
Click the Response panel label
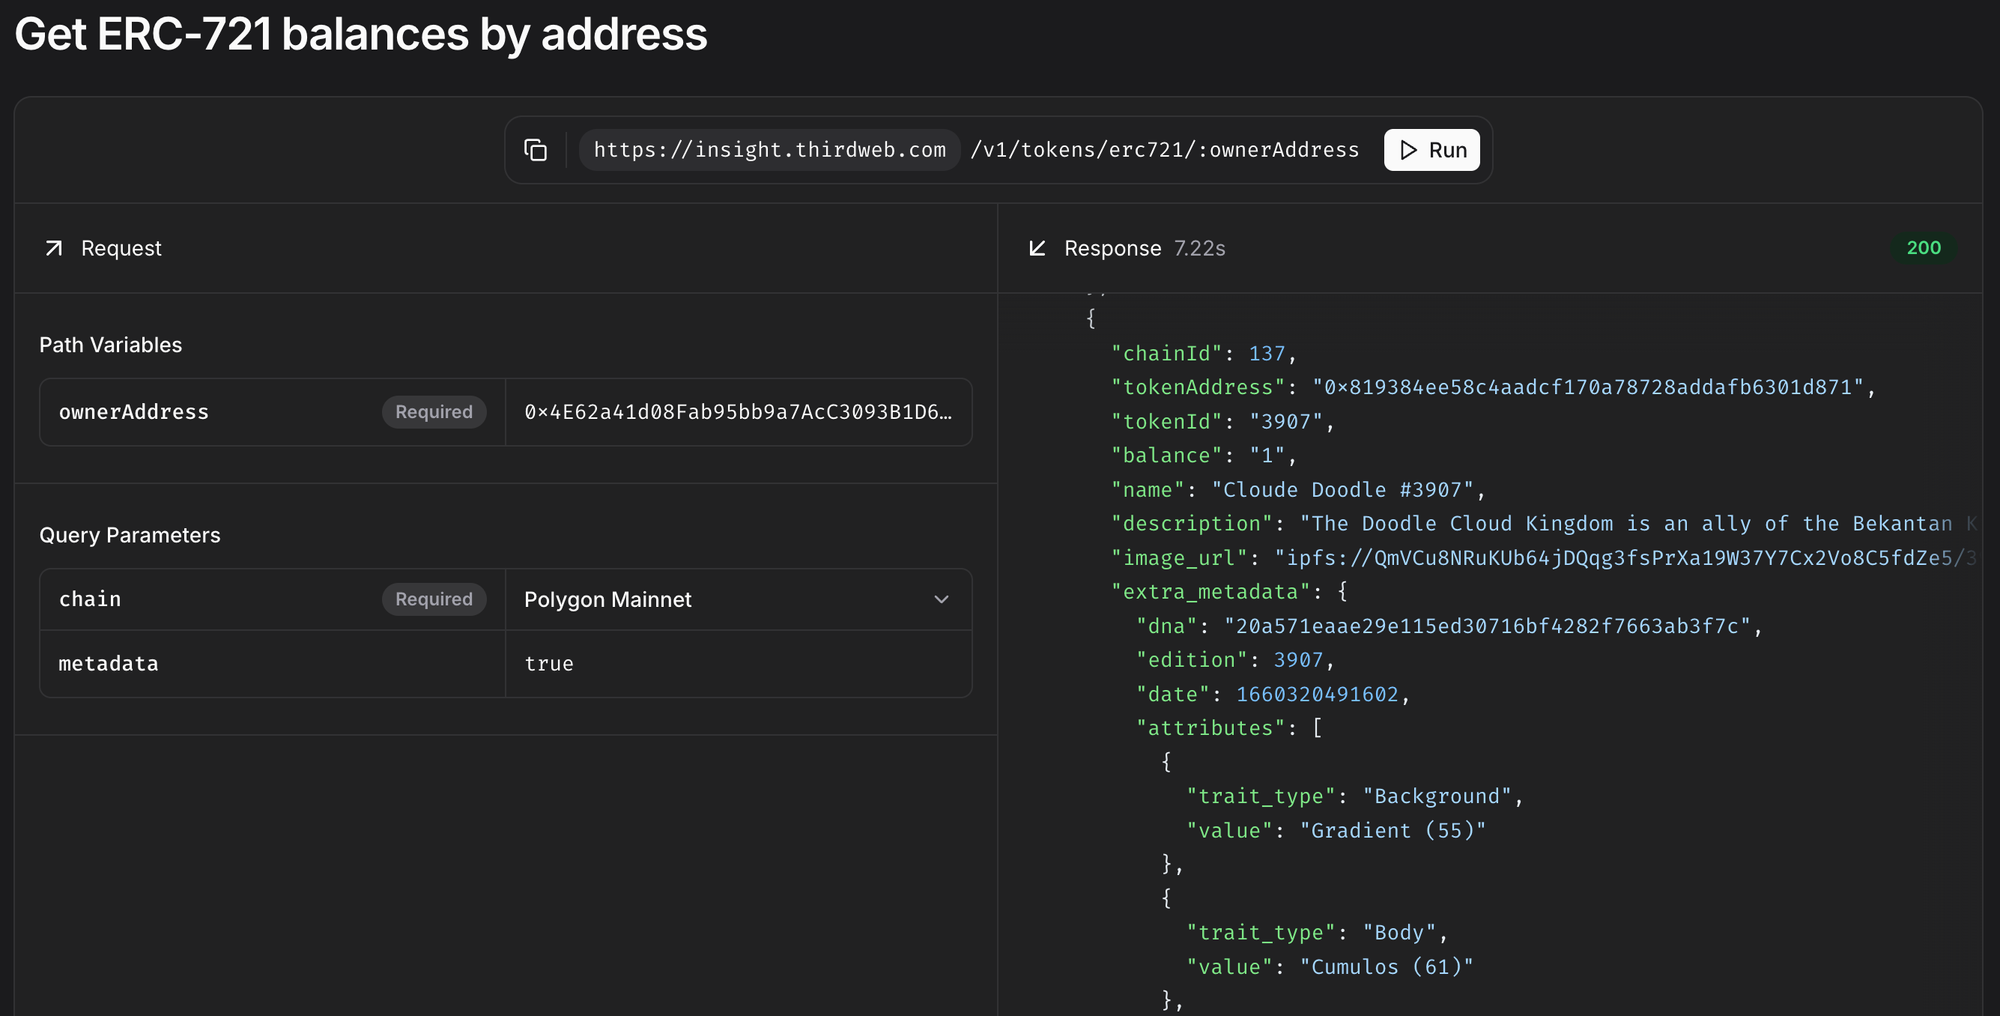[x=1113, y=248]
